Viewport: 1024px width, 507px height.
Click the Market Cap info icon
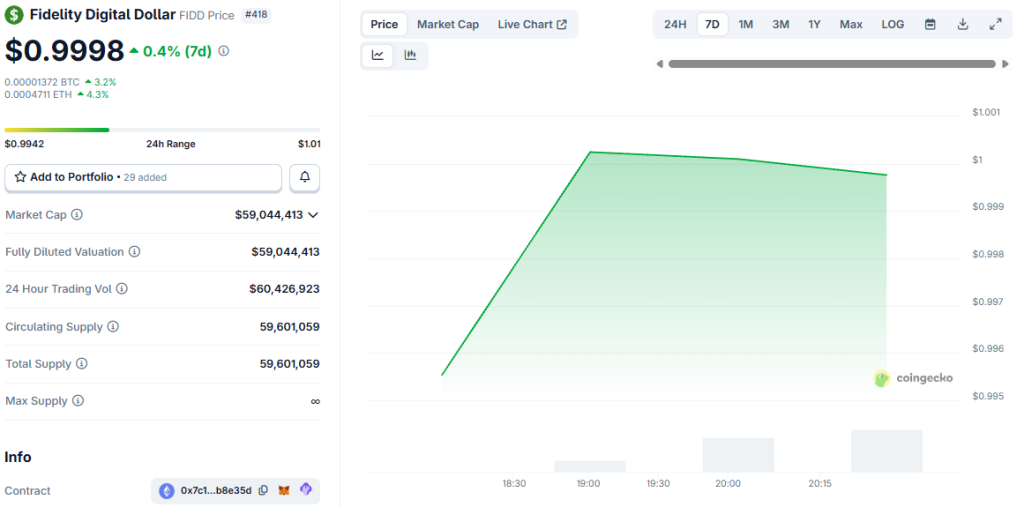tap(77, 215)
